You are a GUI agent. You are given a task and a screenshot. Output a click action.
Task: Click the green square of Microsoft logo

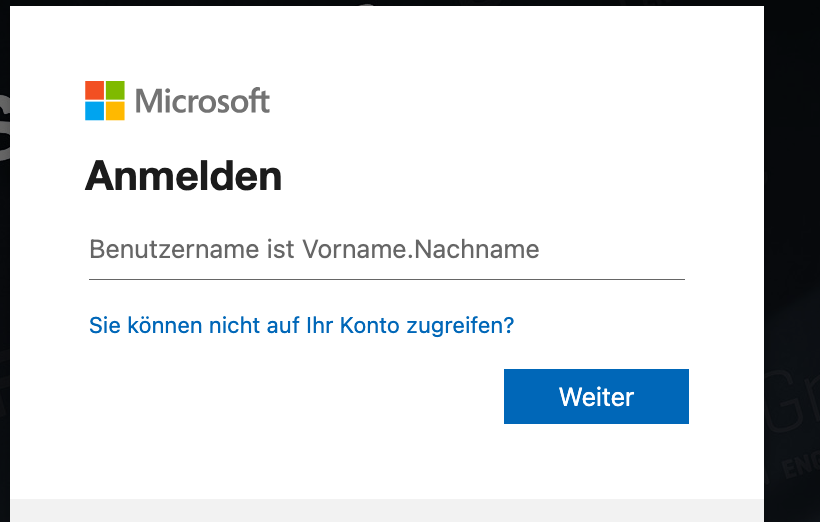pos(115,90)
